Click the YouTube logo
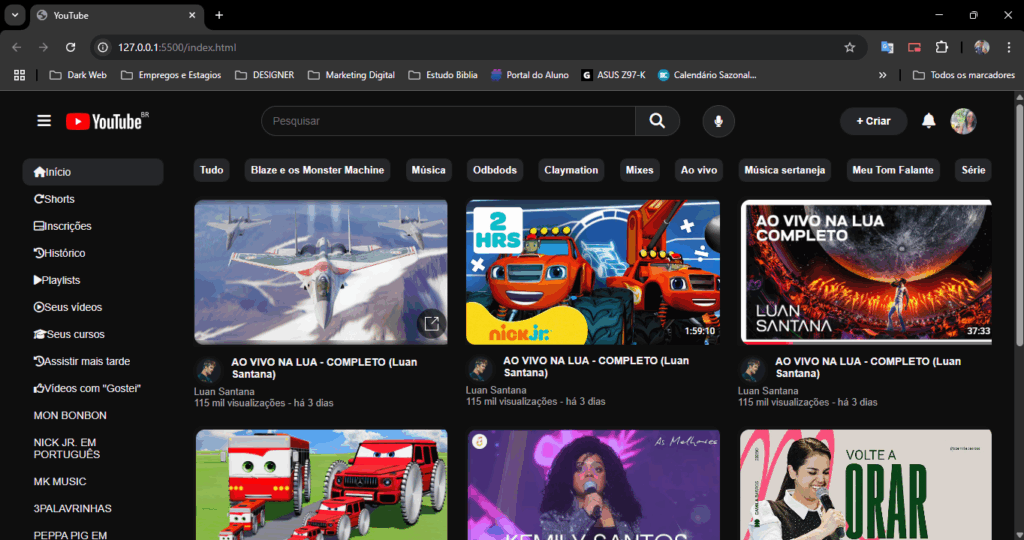The width and height of the screenshot is (1024, 540). tap(107, 121)
